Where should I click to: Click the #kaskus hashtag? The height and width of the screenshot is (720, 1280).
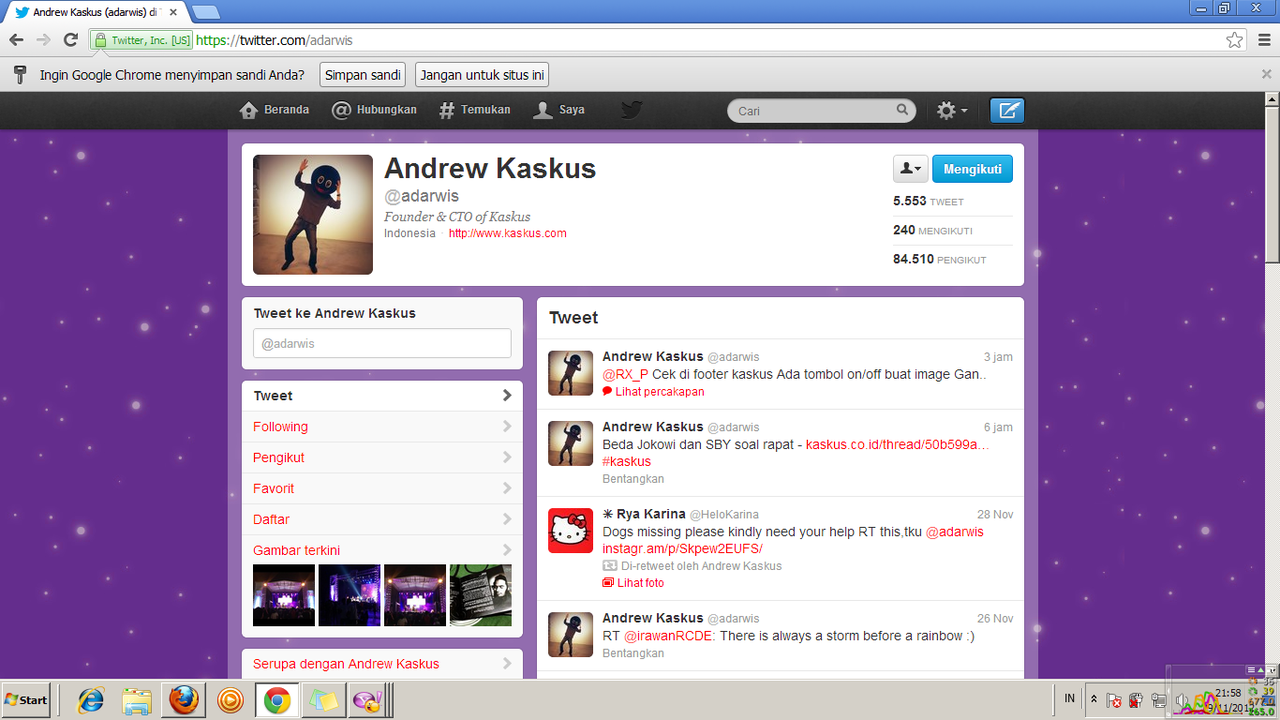[626, 461]
